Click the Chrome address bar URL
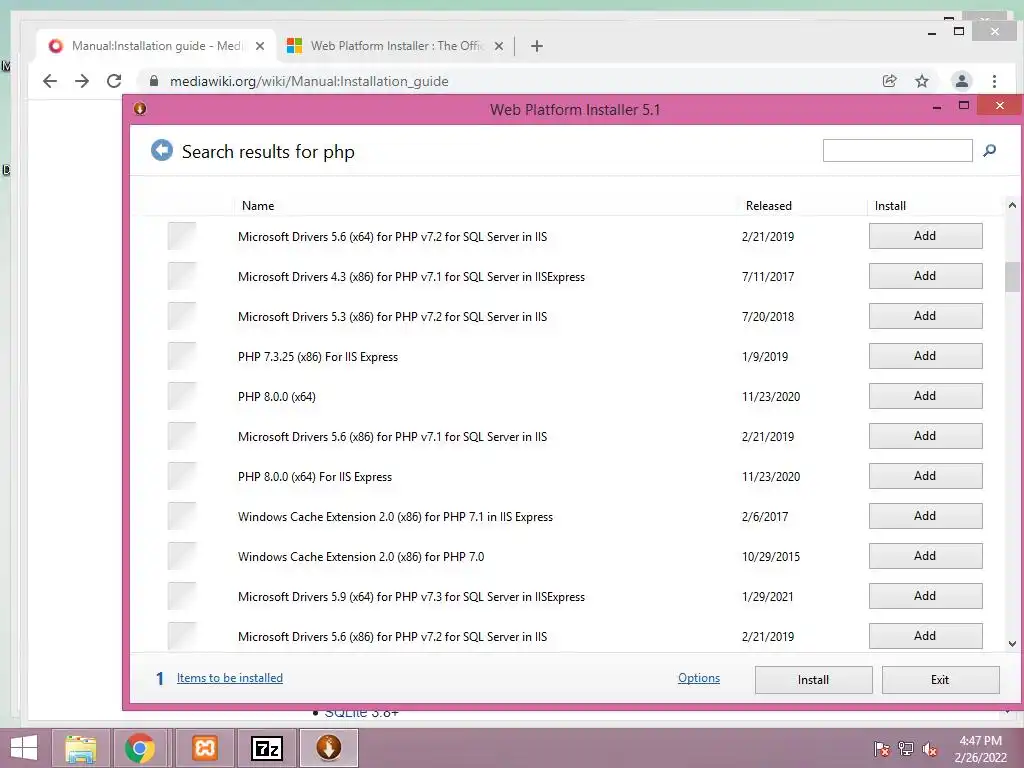 (309, 81)
